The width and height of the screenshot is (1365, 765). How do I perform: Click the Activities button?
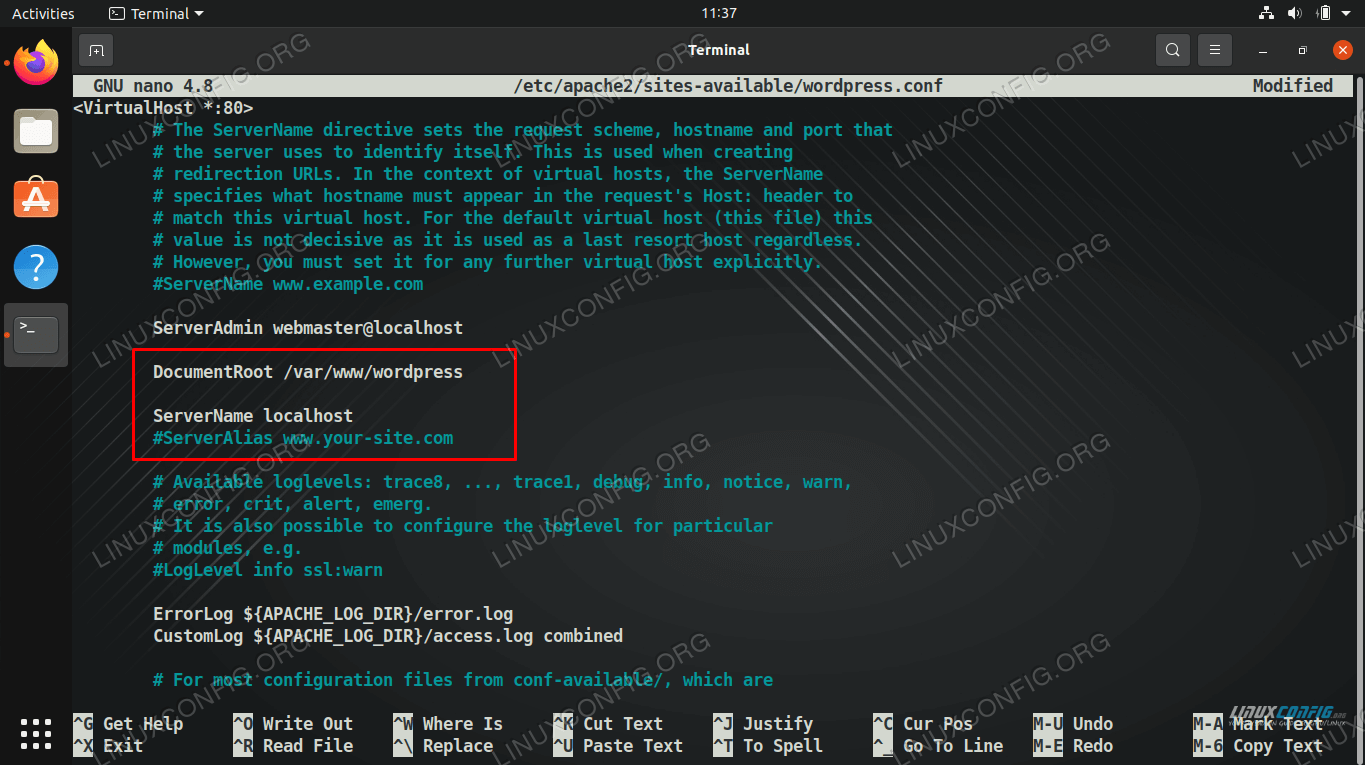click(43, 14)
